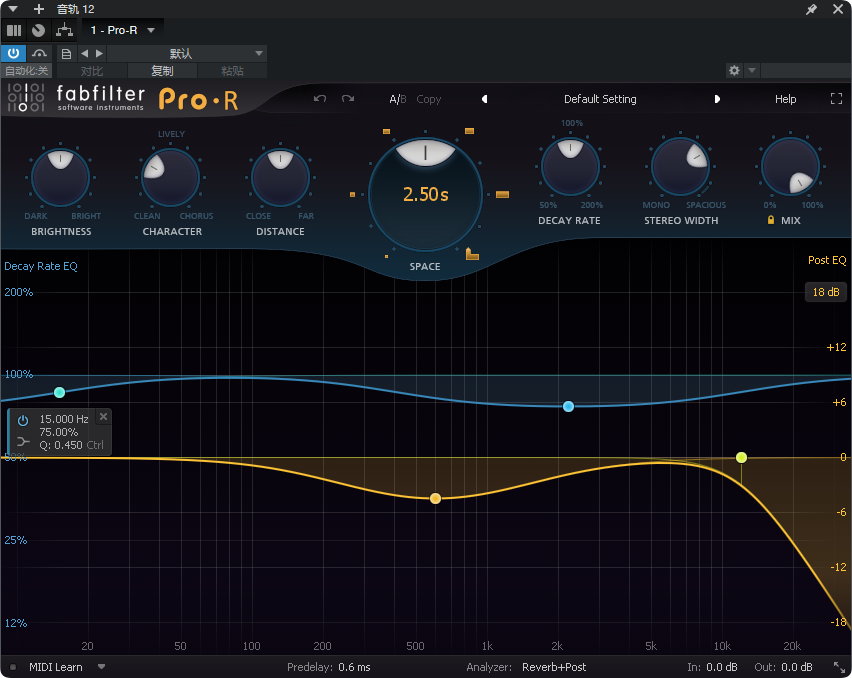Viewport: 852px width, 678px height.
Task: Click the 75.00% band gain value
Action: point(59,432)
